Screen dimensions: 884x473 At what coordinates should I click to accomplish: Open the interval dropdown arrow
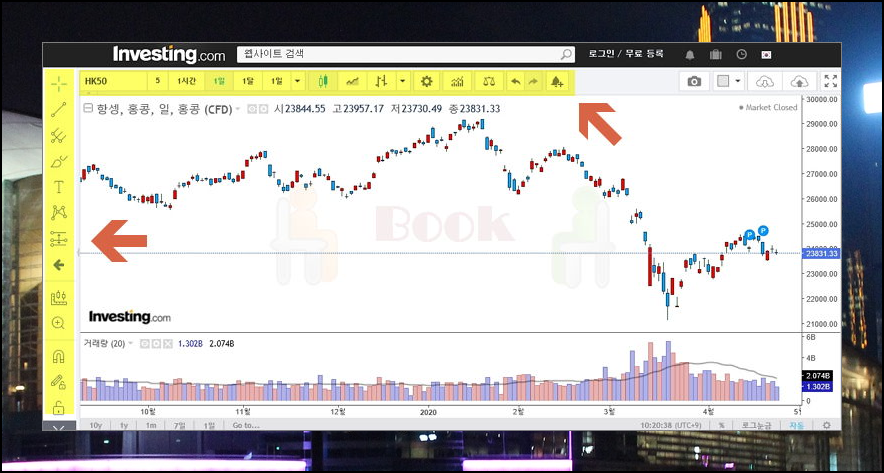pyautogui.click(x=298, y=81)
